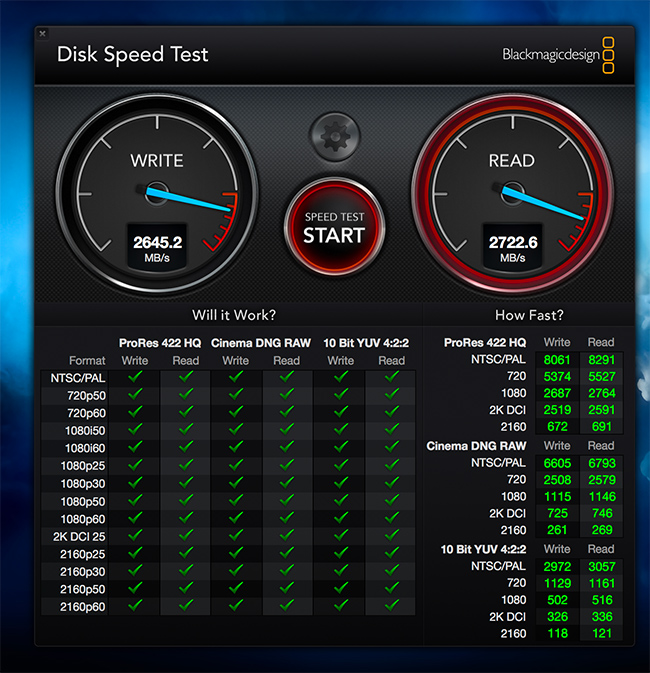Image resolution: width=650 pixels, height=673 pixels.
Task: Click the How Fast? panel heading
Action: 529,315
